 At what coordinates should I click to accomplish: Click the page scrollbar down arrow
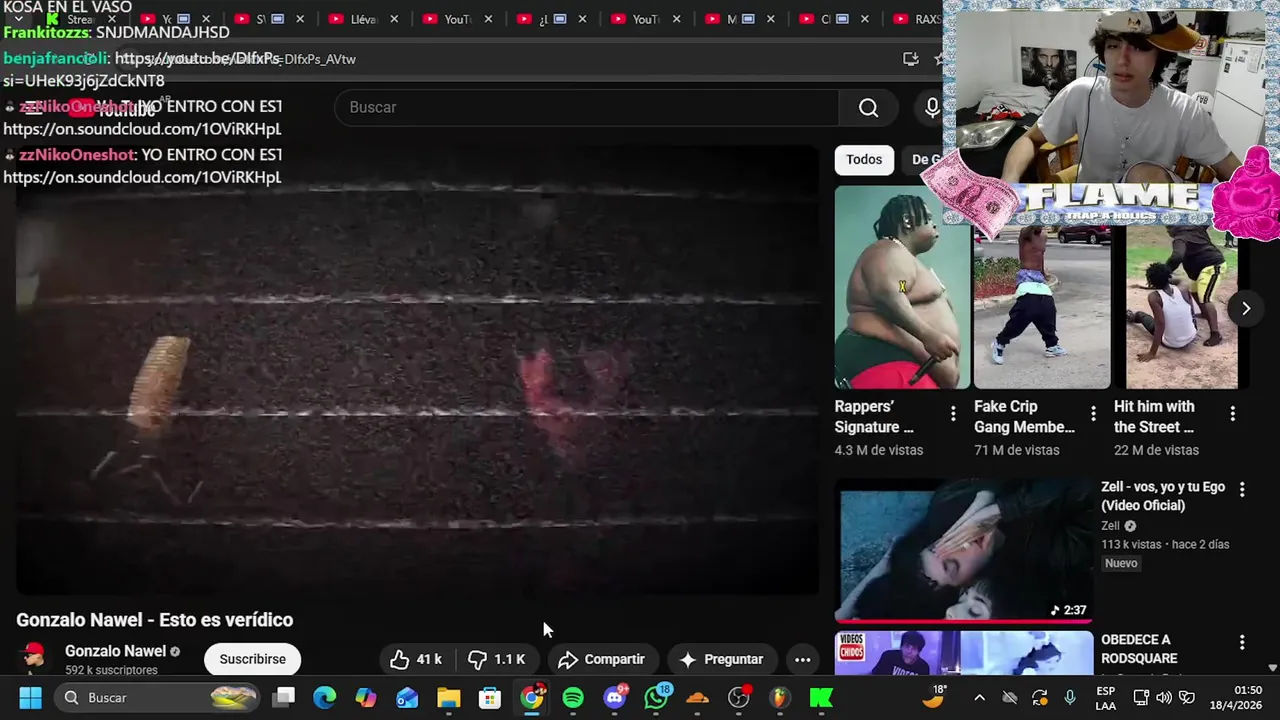click(1272, 668)
